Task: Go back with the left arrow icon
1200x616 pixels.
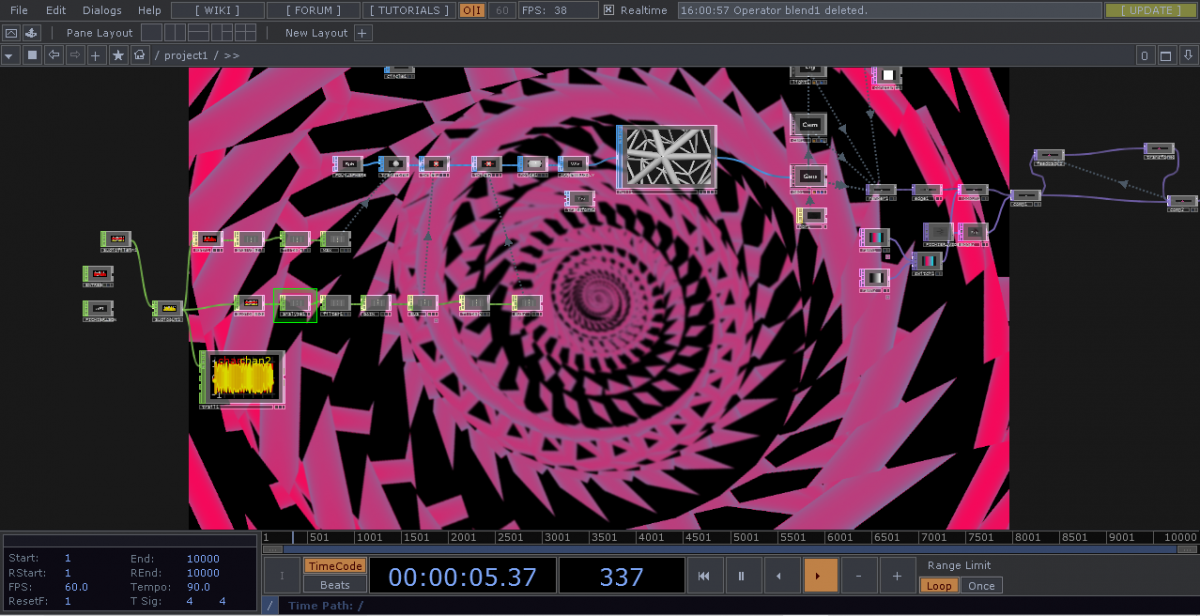Action: pos(53,55)
